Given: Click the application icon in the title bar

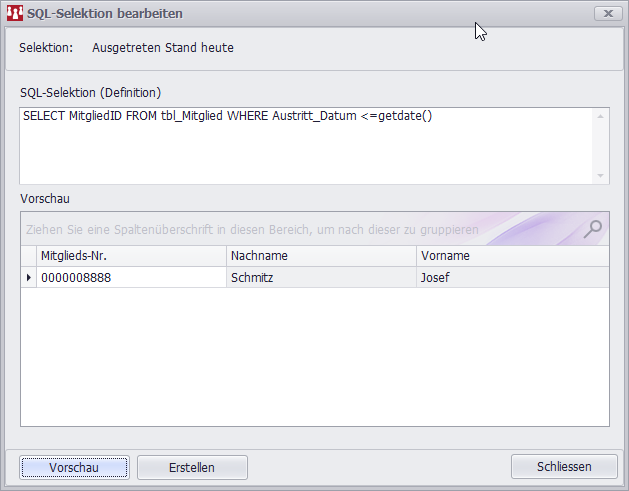Looking at the screenshot, I should (x=15, y=14).
